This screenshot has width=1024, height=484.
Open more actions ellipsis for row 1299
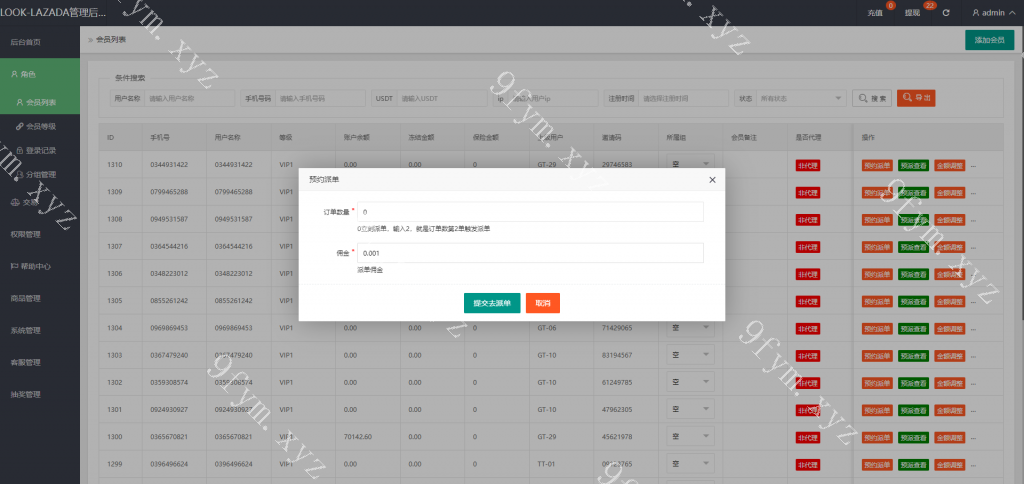coord(973,465)
